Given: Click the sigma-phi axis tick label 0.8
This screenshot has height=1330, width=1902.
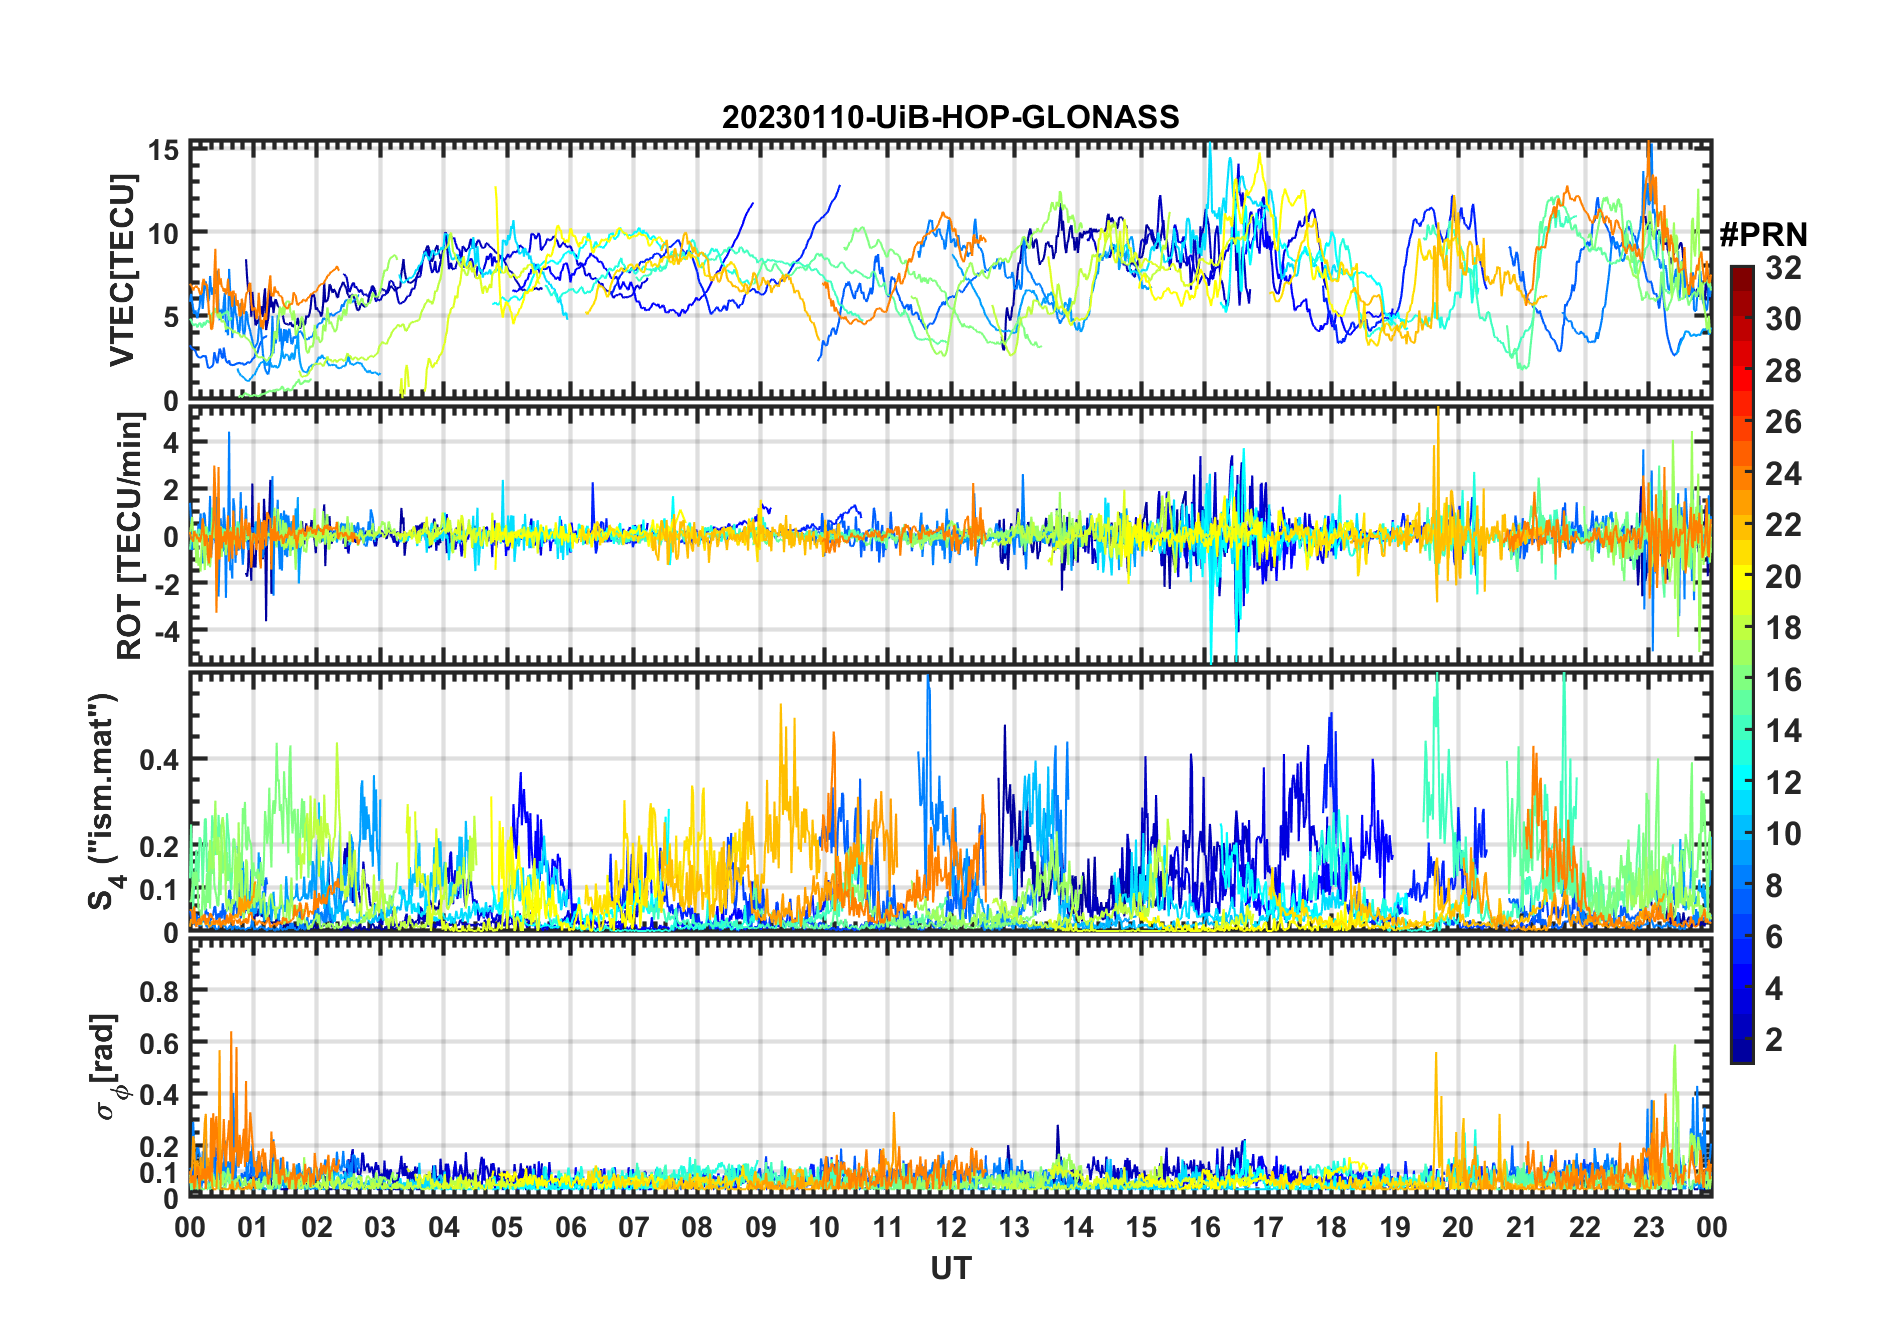Looking at the screenshot, I should 159,991.
